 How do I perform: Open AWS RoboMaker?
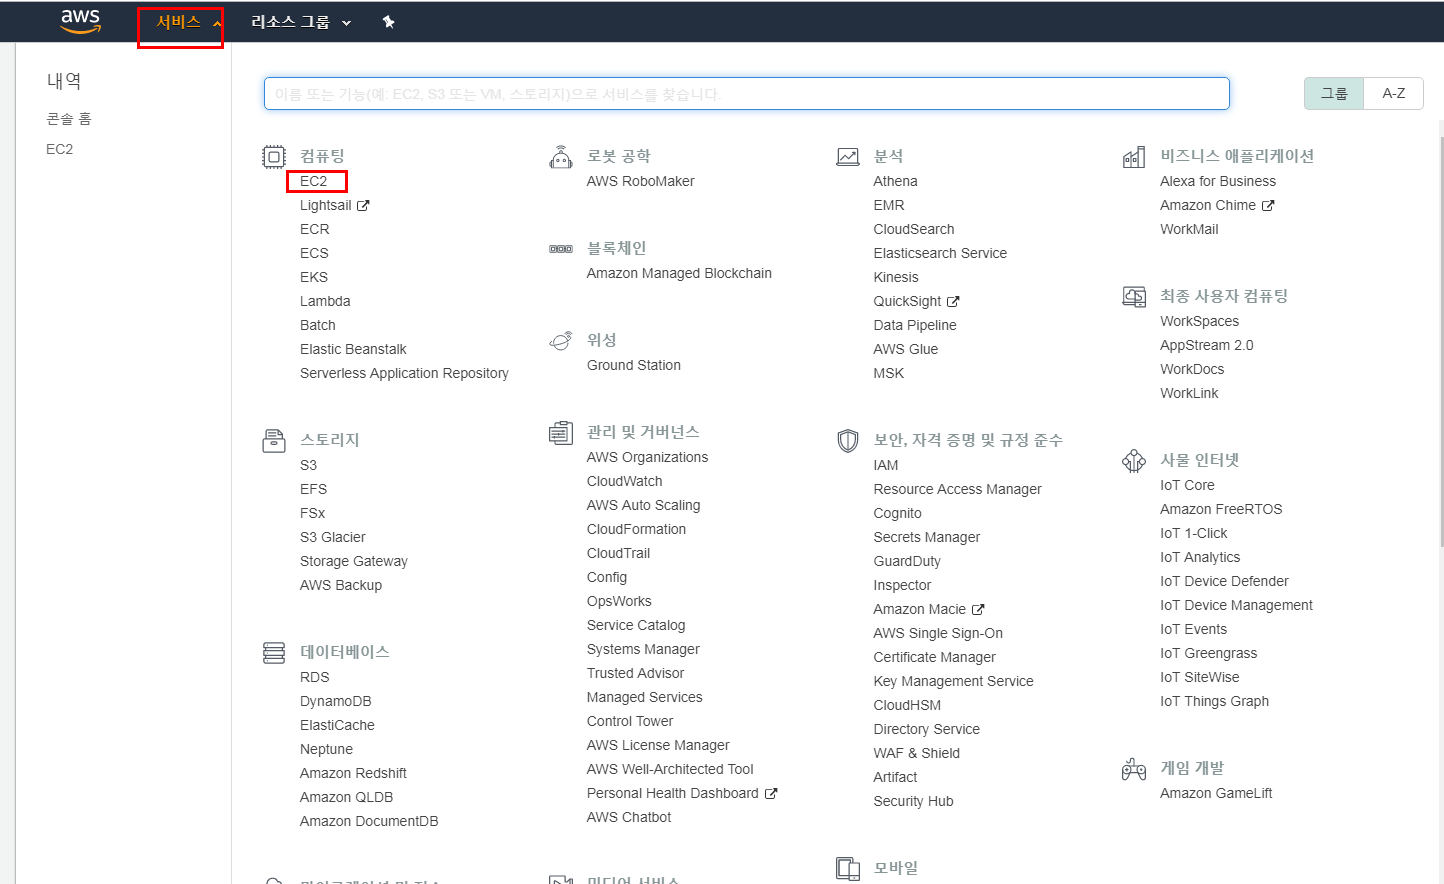click(x=640, y=181)
